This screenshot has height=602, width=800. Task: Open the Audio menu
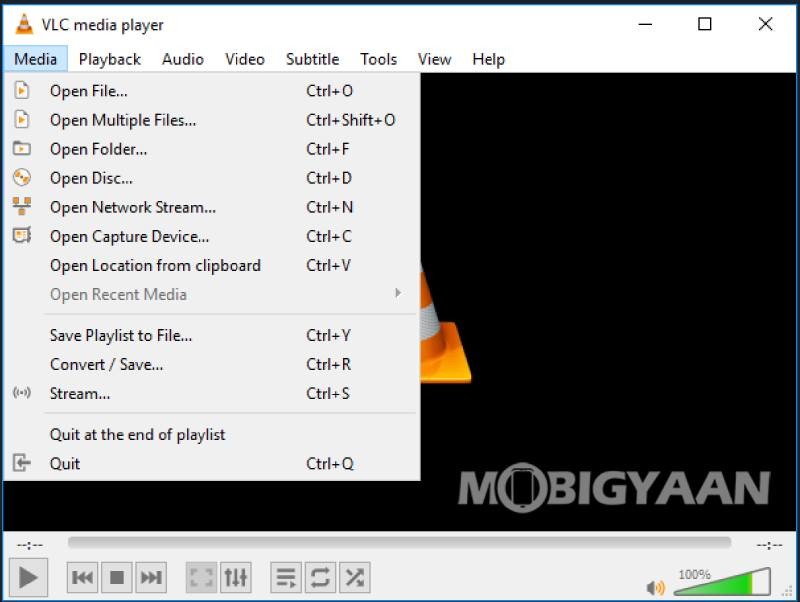183,59
